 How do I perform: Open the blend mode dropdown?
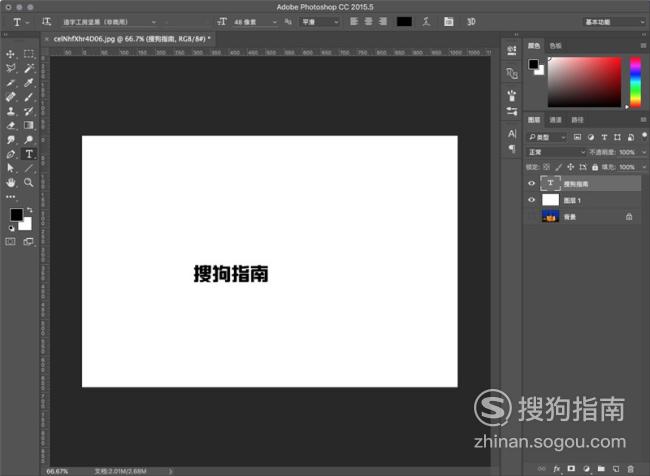click(556, 152)
